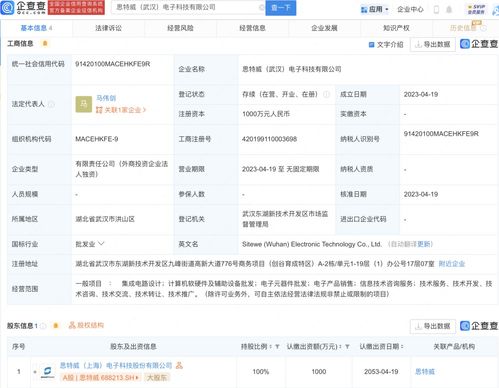This screenshot has width=499, height=388.
Task: Click the 企查查 badge beside 股东信息 export
Action: [x=479, y=326]
